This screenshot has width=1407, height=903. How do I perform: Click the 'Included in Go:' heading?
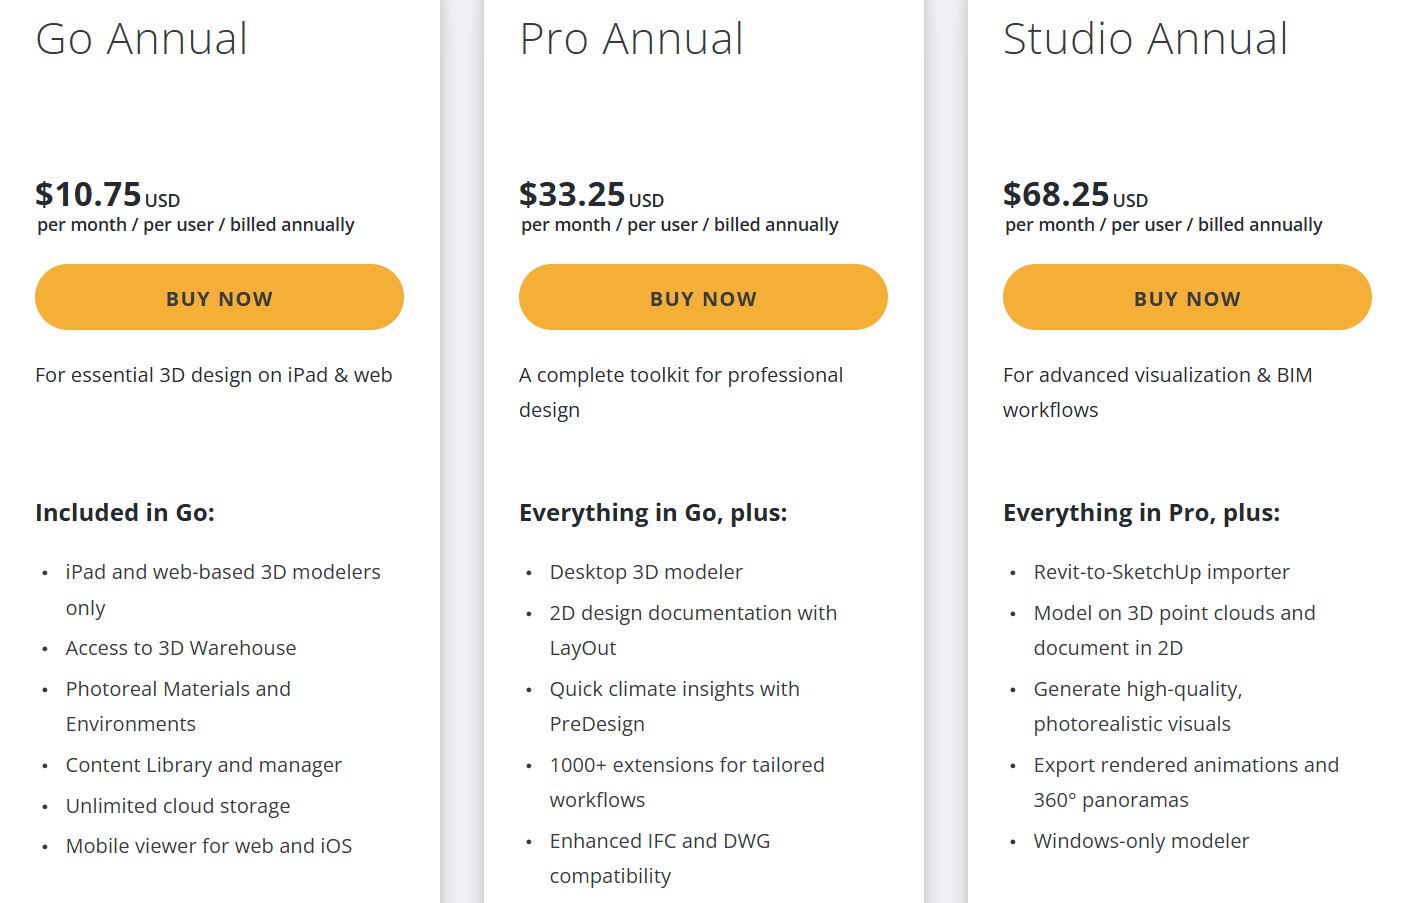(125, 513)
